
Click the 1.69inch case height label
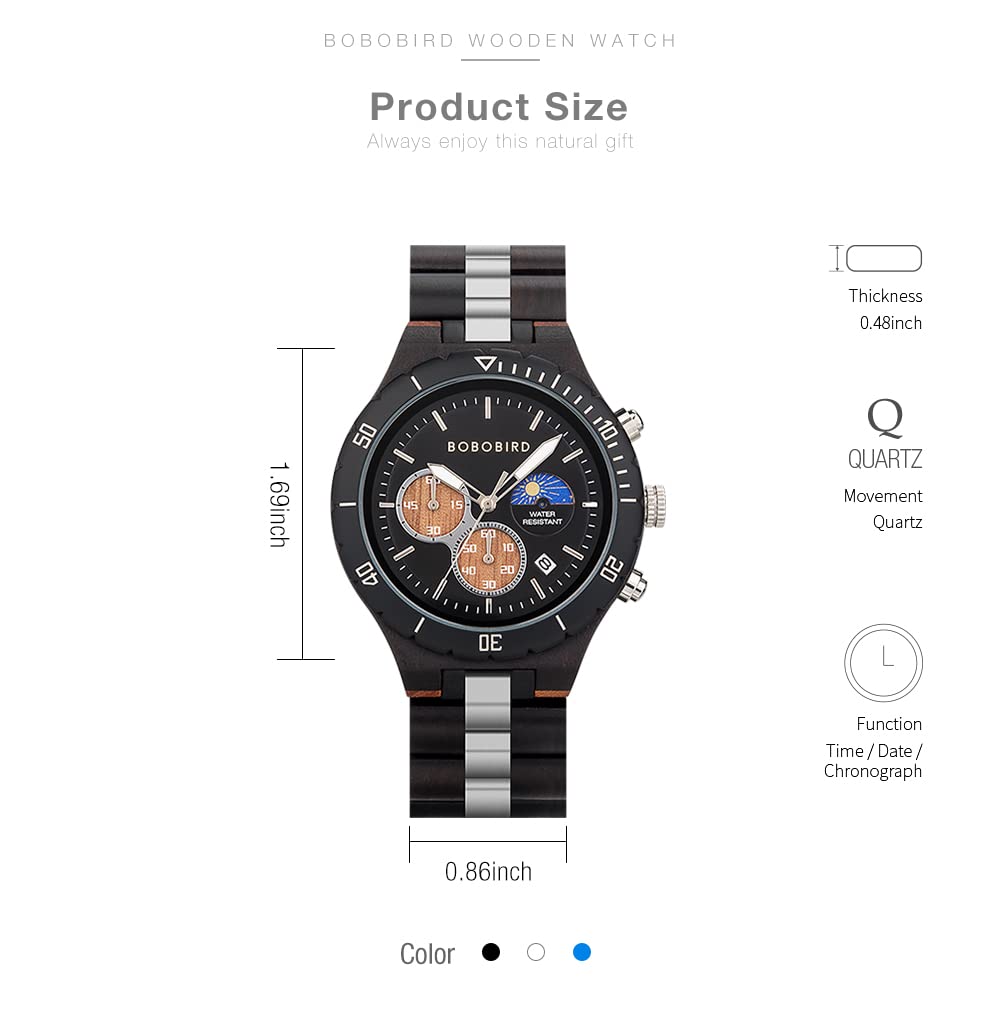(280, 504)
